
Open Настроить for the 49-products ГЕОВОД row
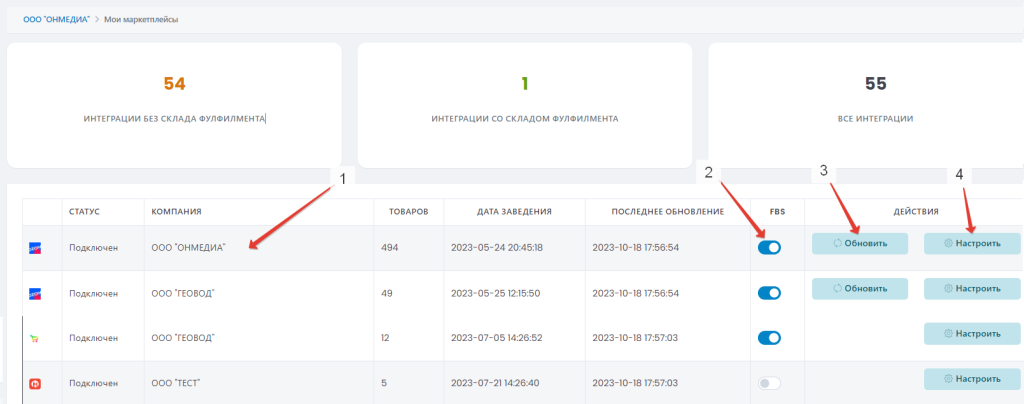(971, 288)
